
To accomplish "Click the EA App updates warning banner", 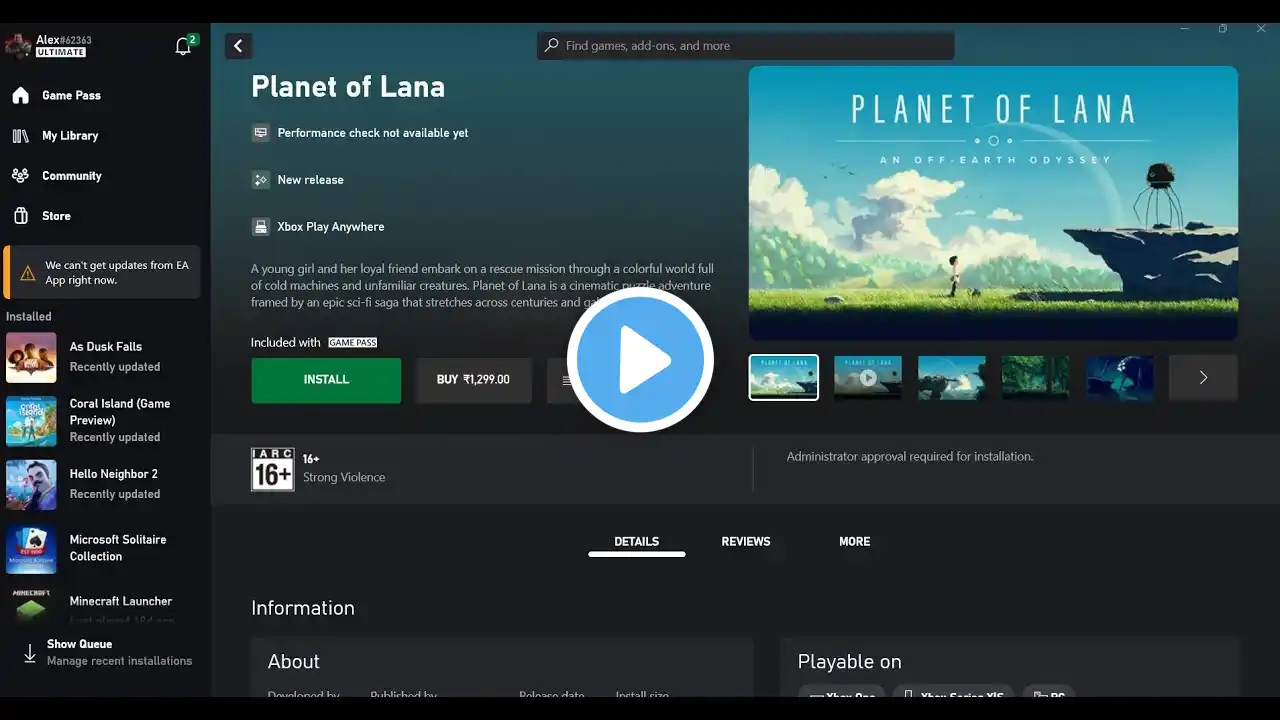I will (102, 273).
